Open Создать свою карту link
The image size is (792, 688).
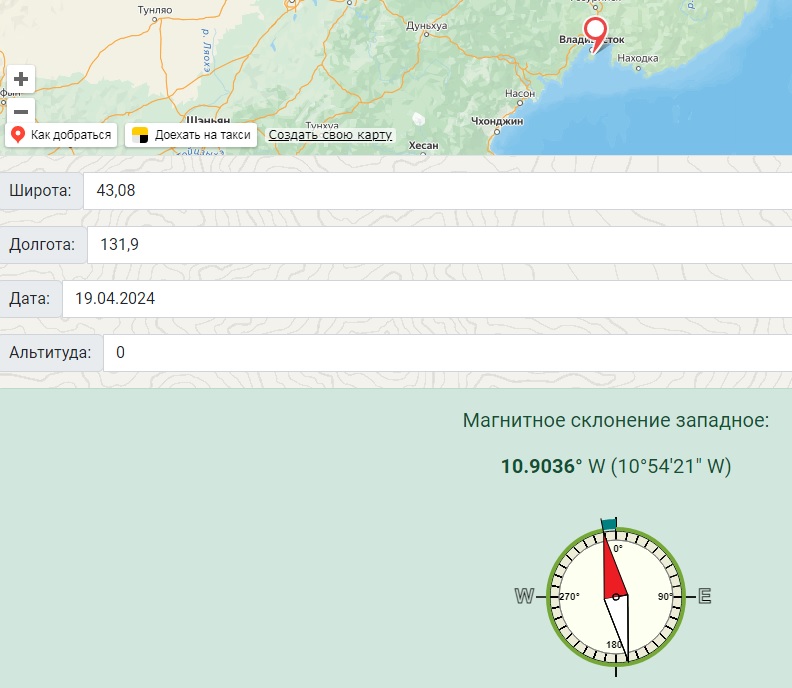tap(330, 135)
